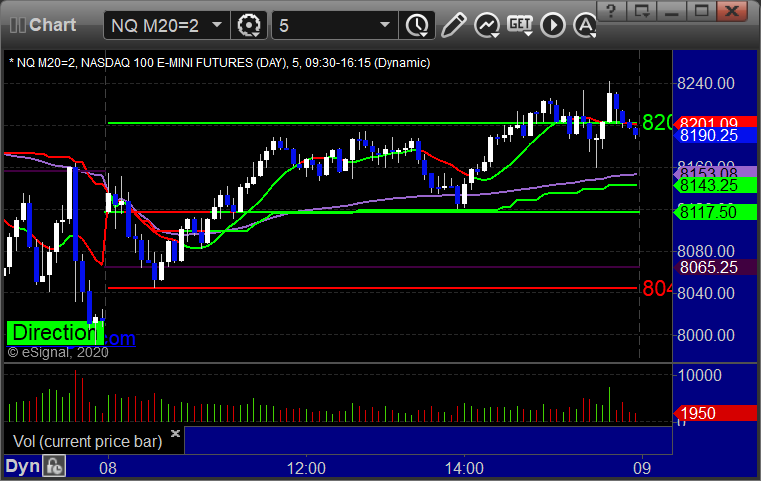Click the chart title NASDAQ 100 E-MINI FUTURES text

[x=167, y=63]
